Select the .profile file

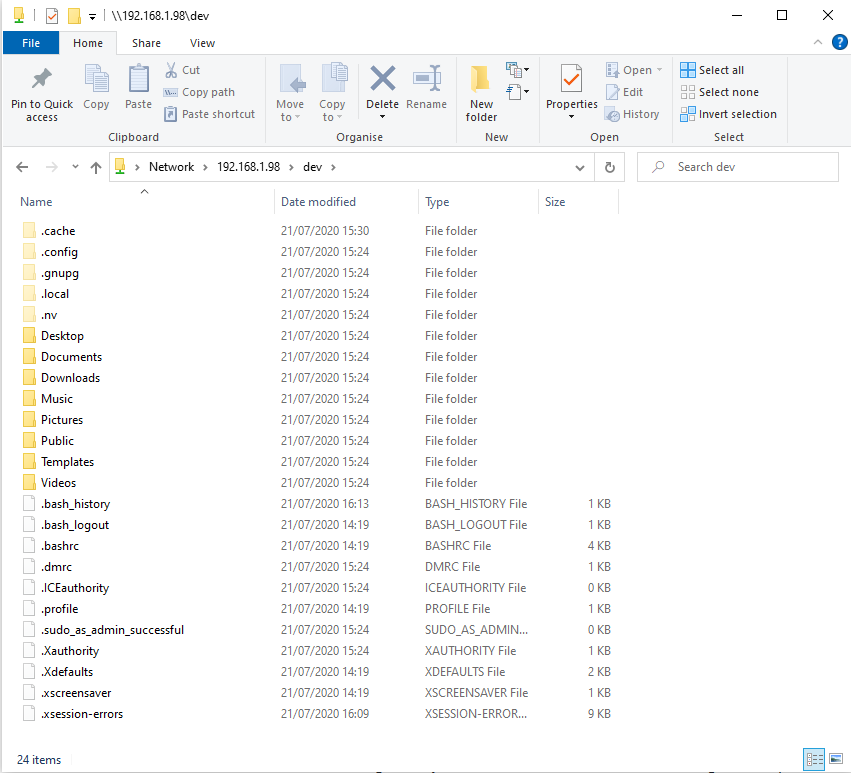click(60, 609)
